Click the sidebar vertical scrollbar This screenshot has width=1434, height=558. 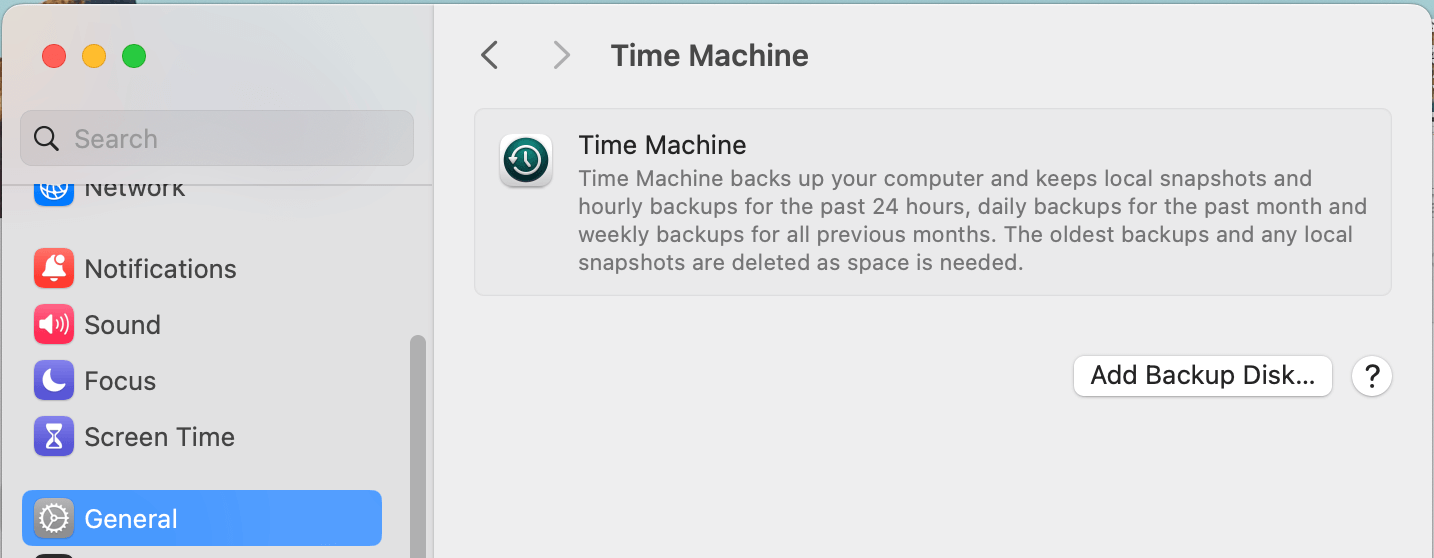pyautogui.click(x=418, y=440)
